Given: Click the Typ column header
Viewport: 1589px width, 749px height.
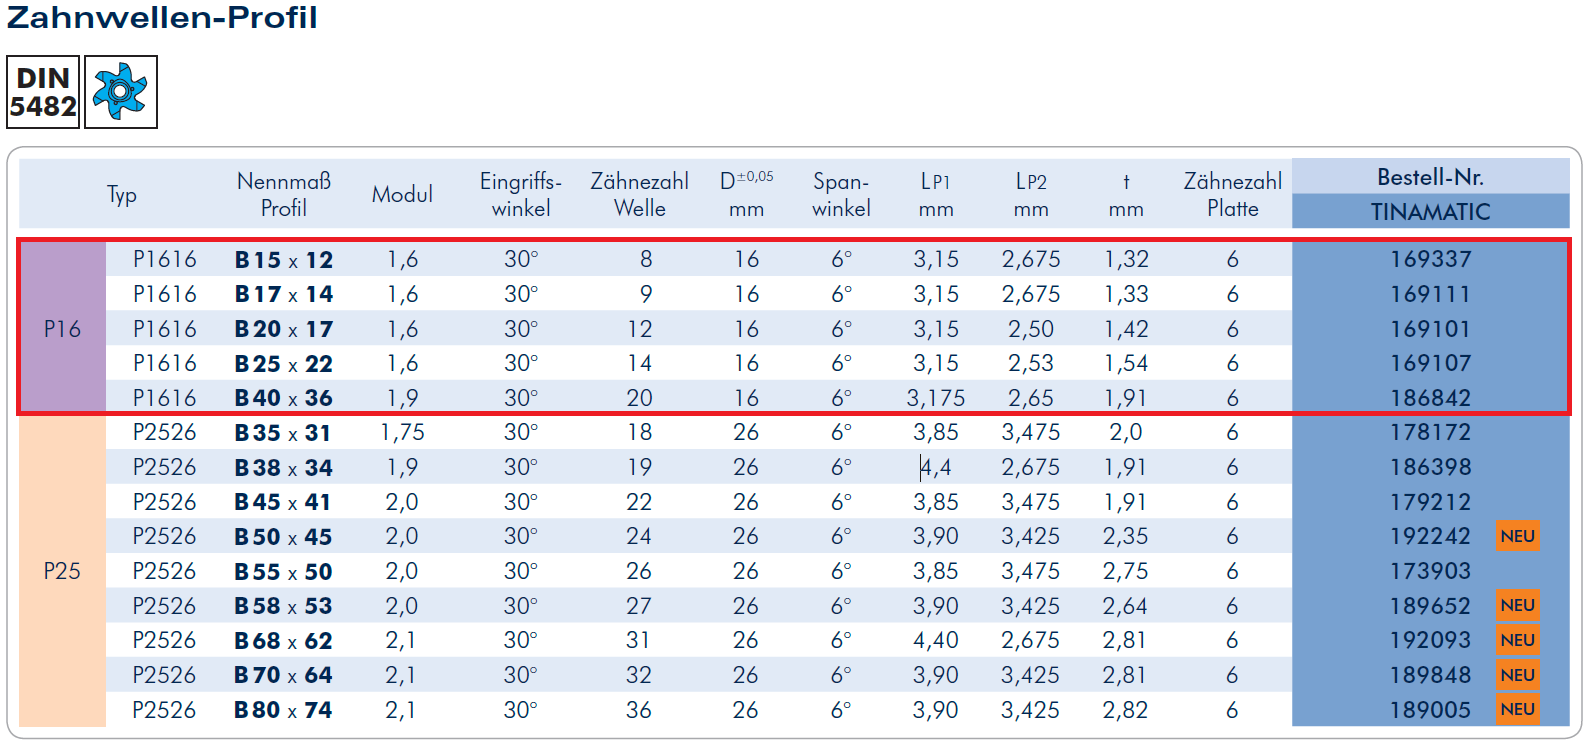Looking at the screenshot, I should [x=122, y=195].
